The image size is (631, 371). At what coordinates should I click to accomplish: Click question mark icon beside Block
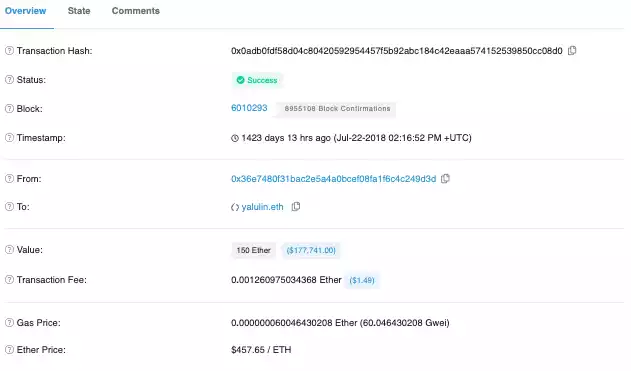coord(9,109)
